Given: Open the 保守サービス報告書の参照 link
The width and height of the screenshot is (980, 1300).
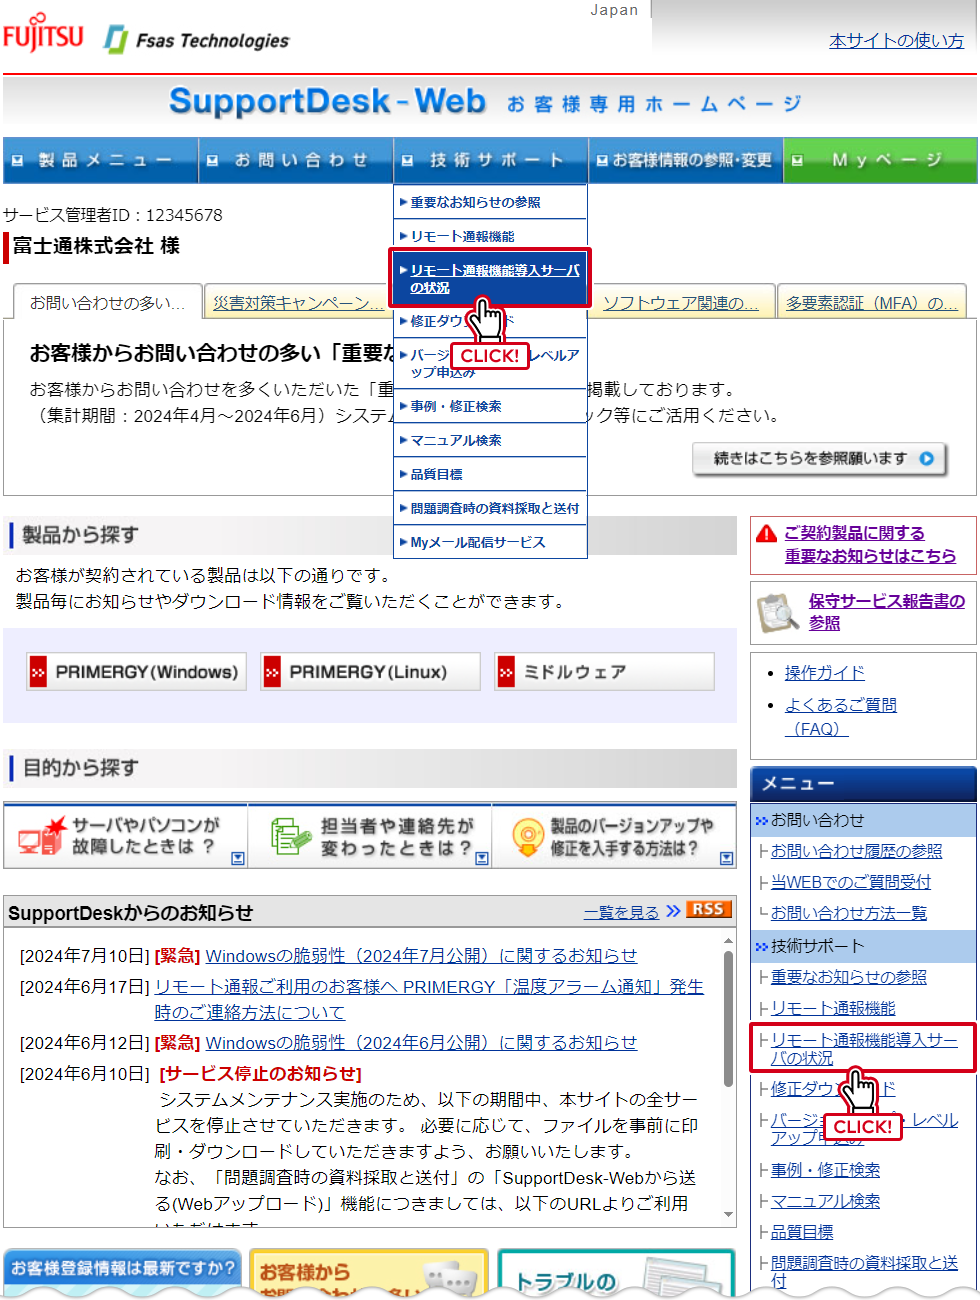Looking at the screenshot, I should 887,612.
